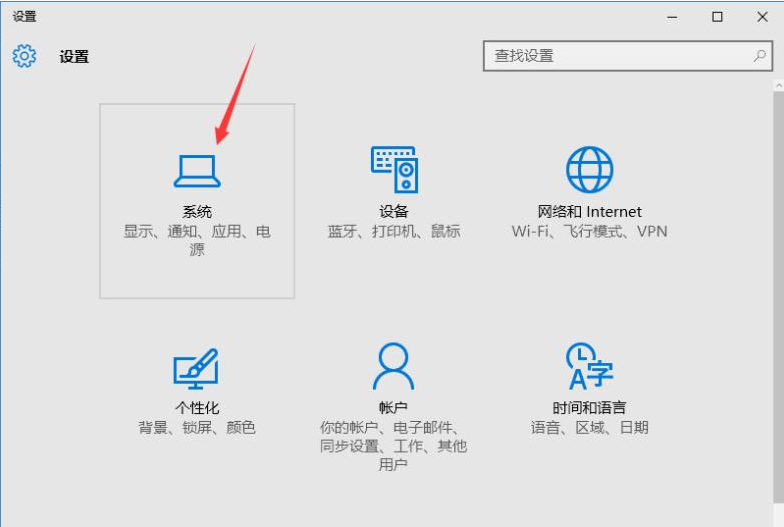Viewport: 784px width, 527px height.
Task: Click description 背景、锁屏、颜色
Action: click(197, 428)
